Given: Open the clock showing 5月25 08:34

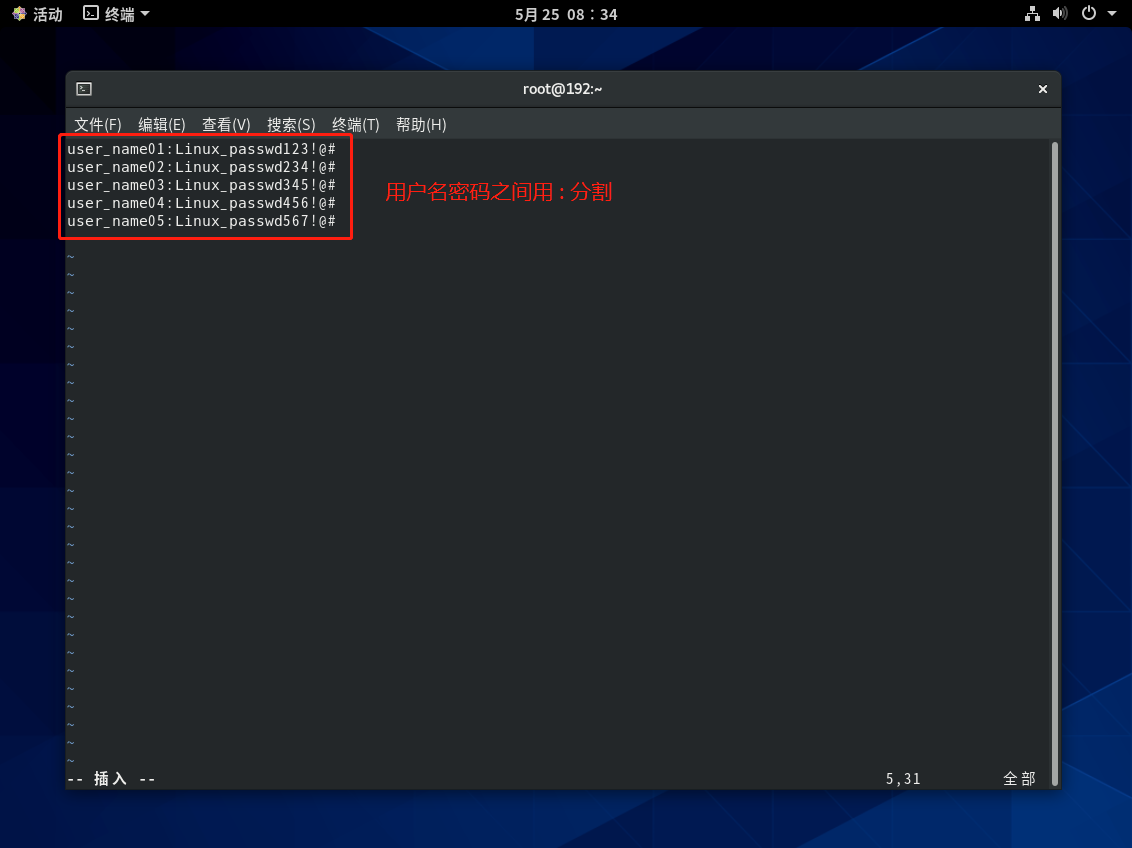Looking at the screenshot, I should click(566, 14).
